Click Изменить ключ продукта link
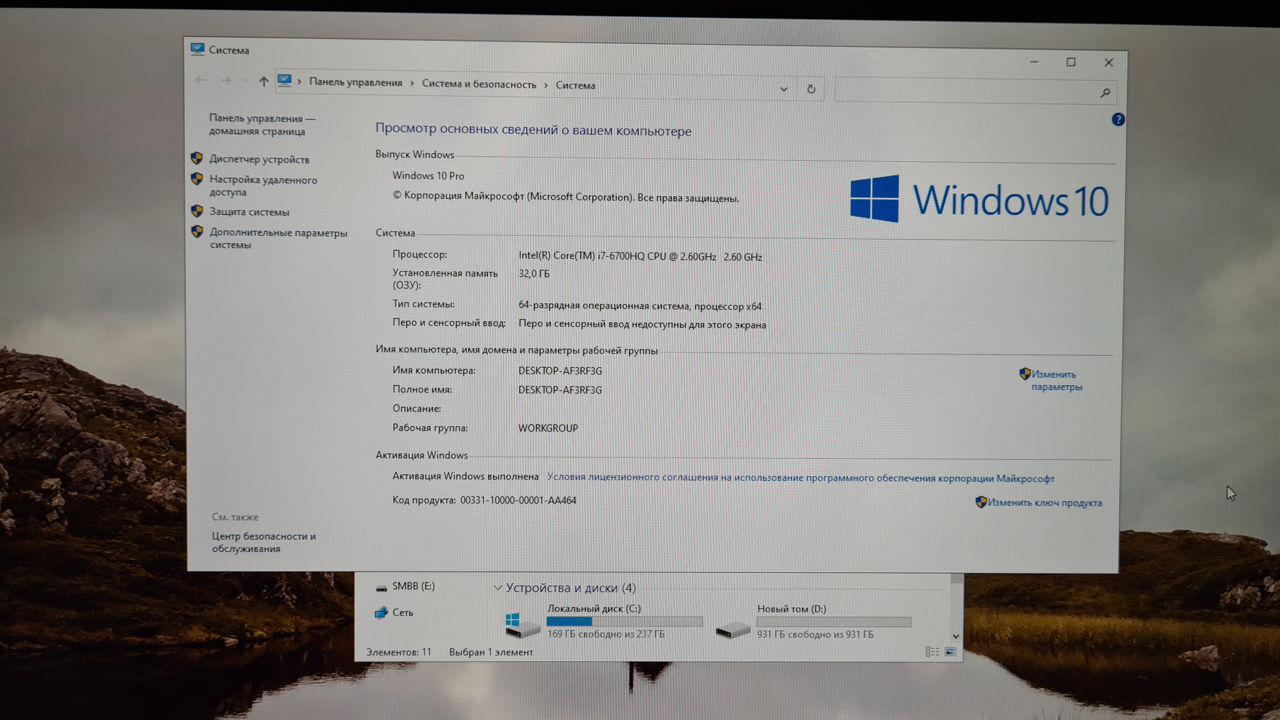Viewport: 1280px width, 720px height. tap(1045, 503)
